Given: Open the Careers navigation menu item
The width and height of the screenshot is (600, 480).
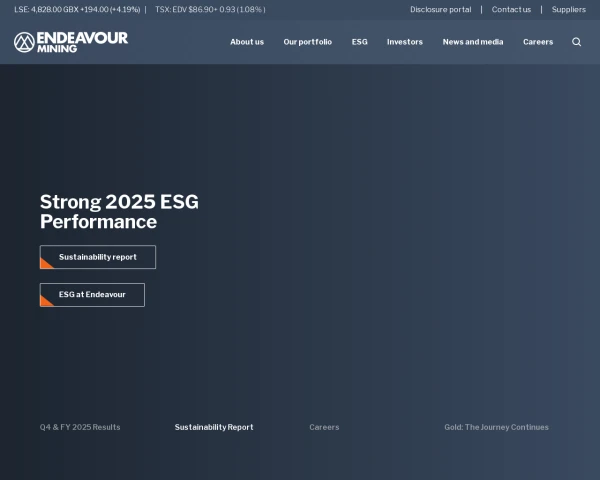Looking at the screenshot, I should coord(538,42).
